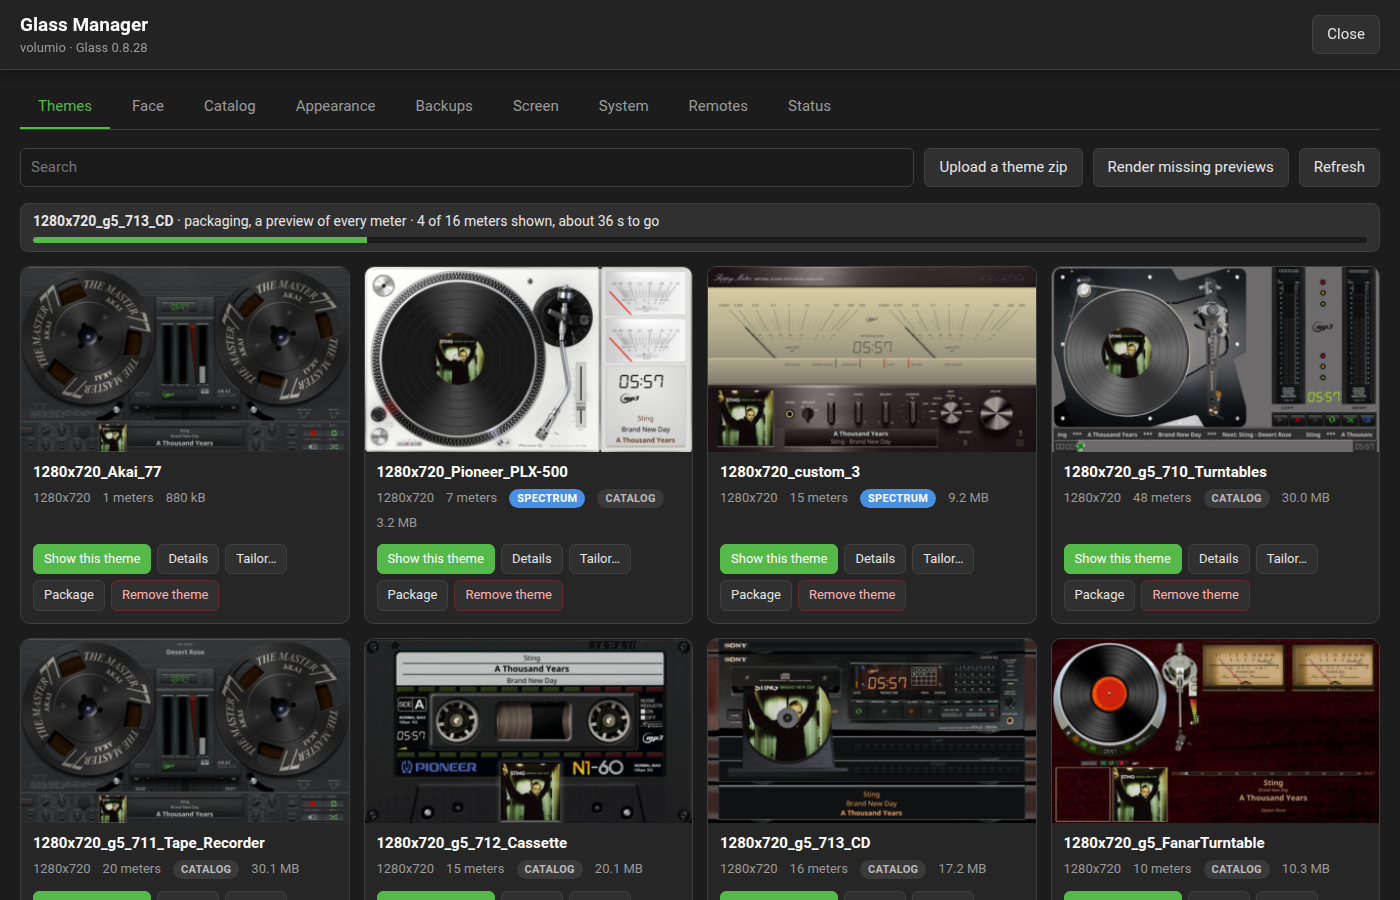1400x900 pixels.
Task: Open the Catalog tab
Action: click(230, 106)
